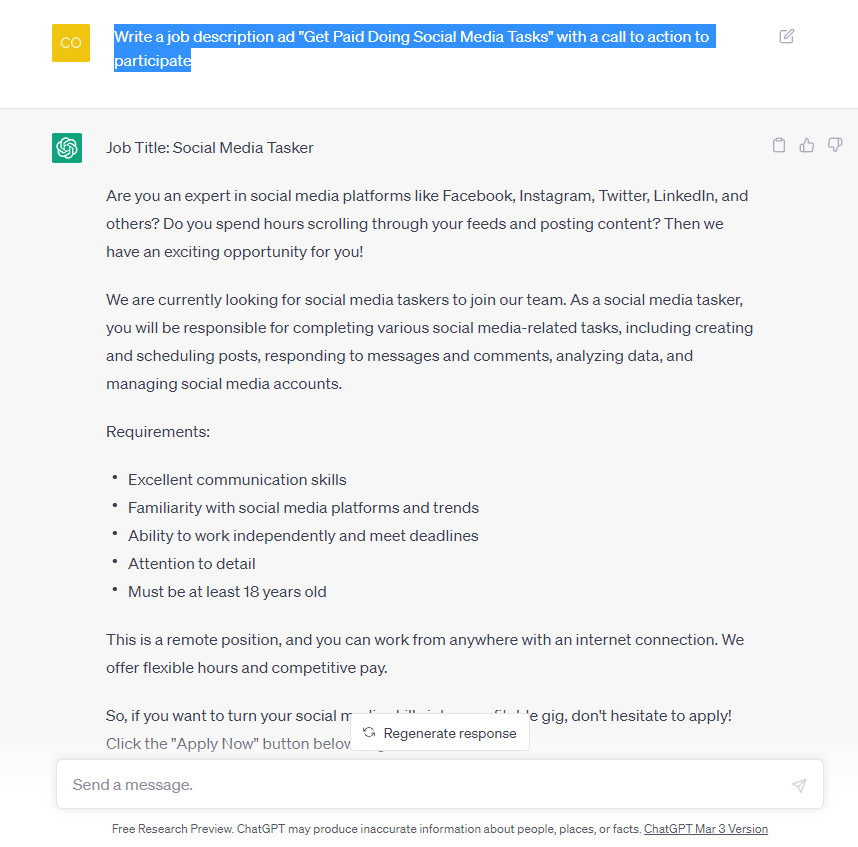Copy the response with the clipboard icon

tap(779, 145)
